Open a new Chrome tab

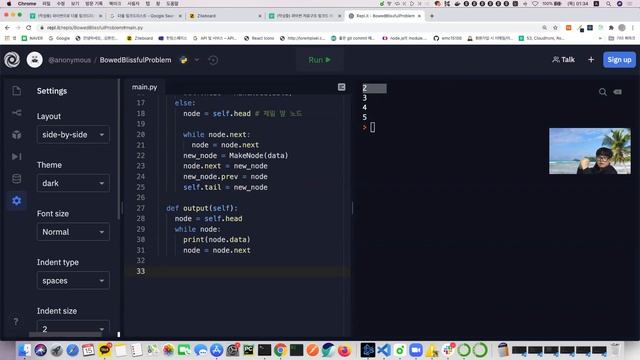pos(432,16)
